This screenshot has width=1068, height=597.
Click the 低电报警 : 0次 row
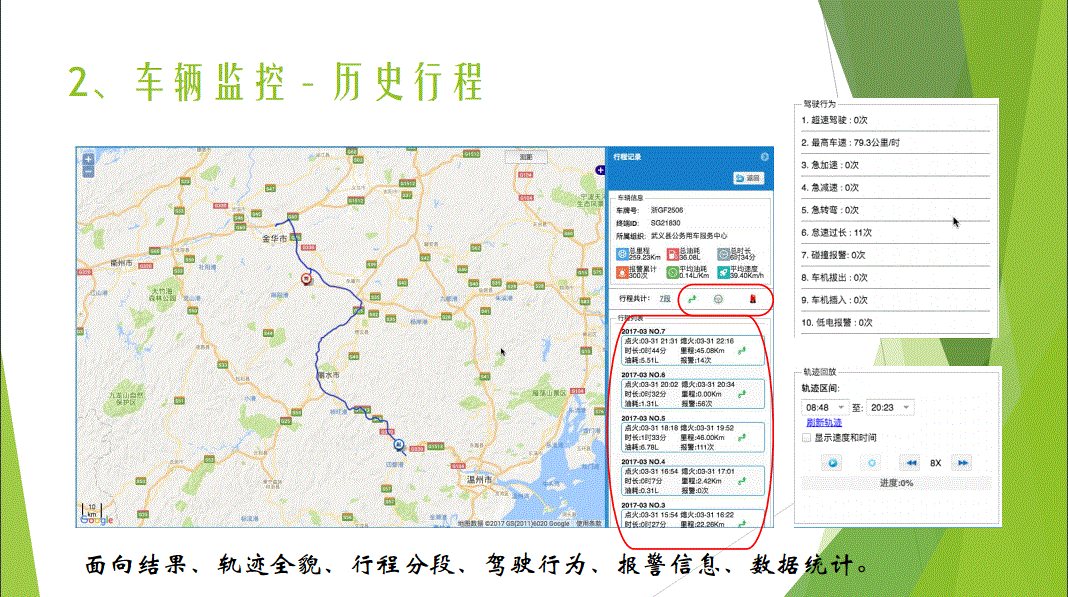click(x=895, y=322)
